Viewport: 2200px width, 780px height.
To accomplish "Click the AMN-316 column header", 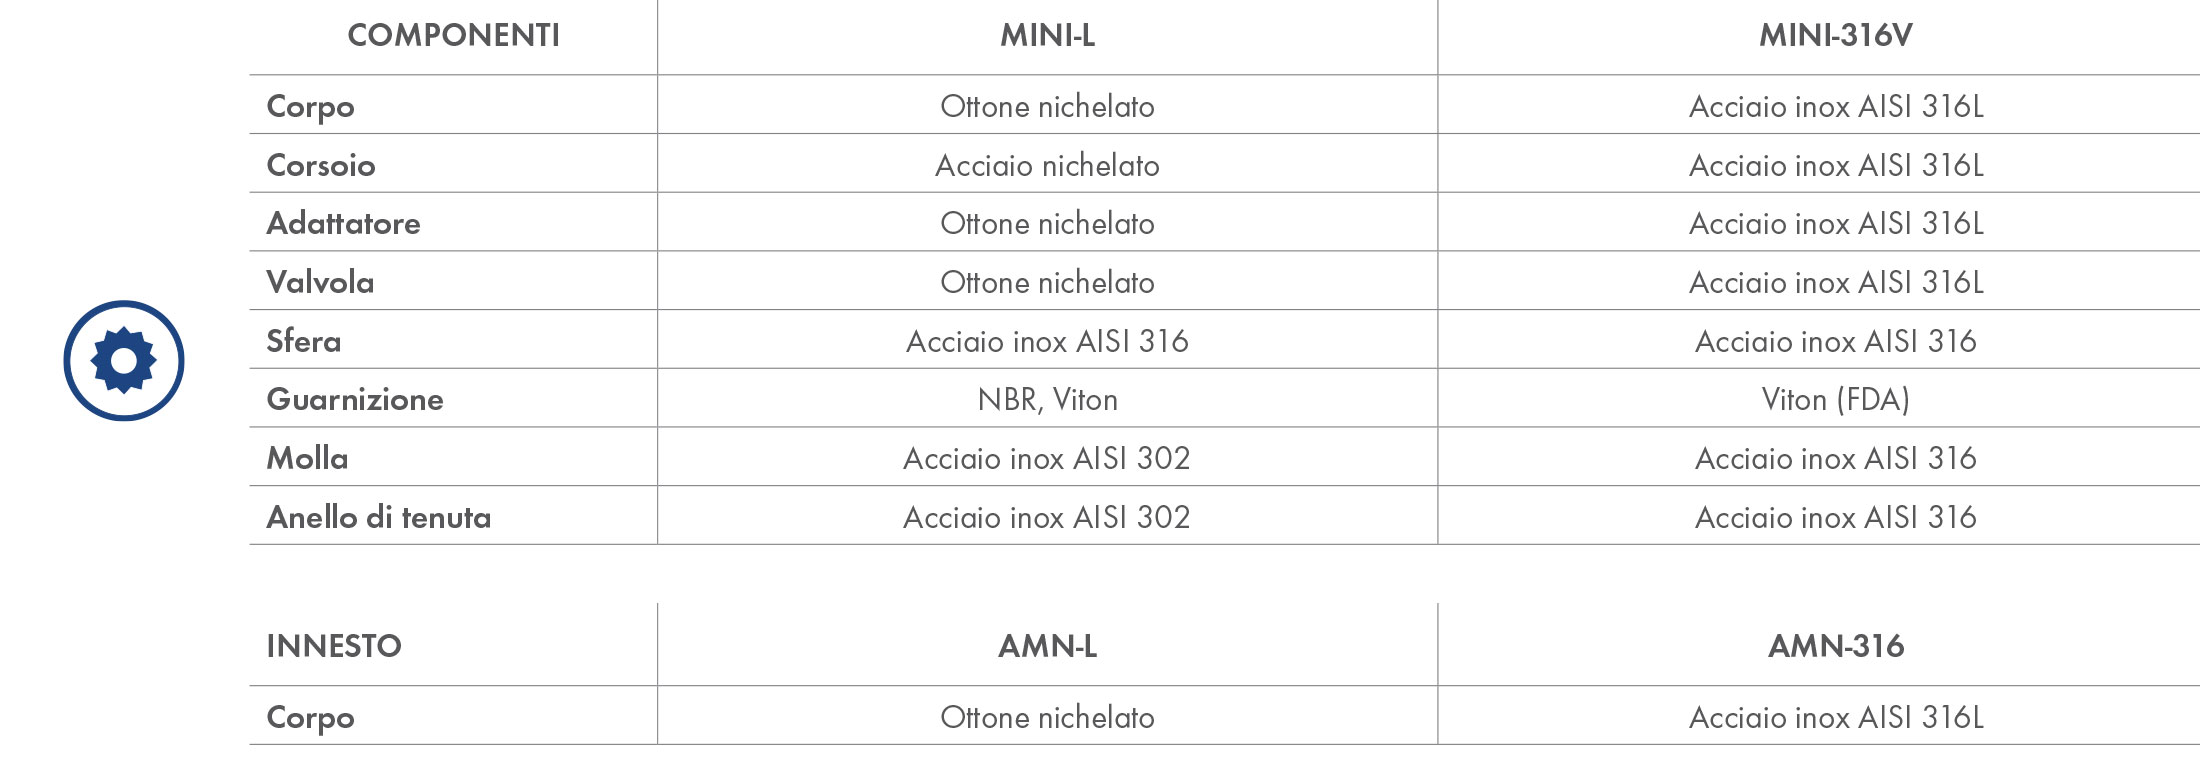I will point(1836,646).
